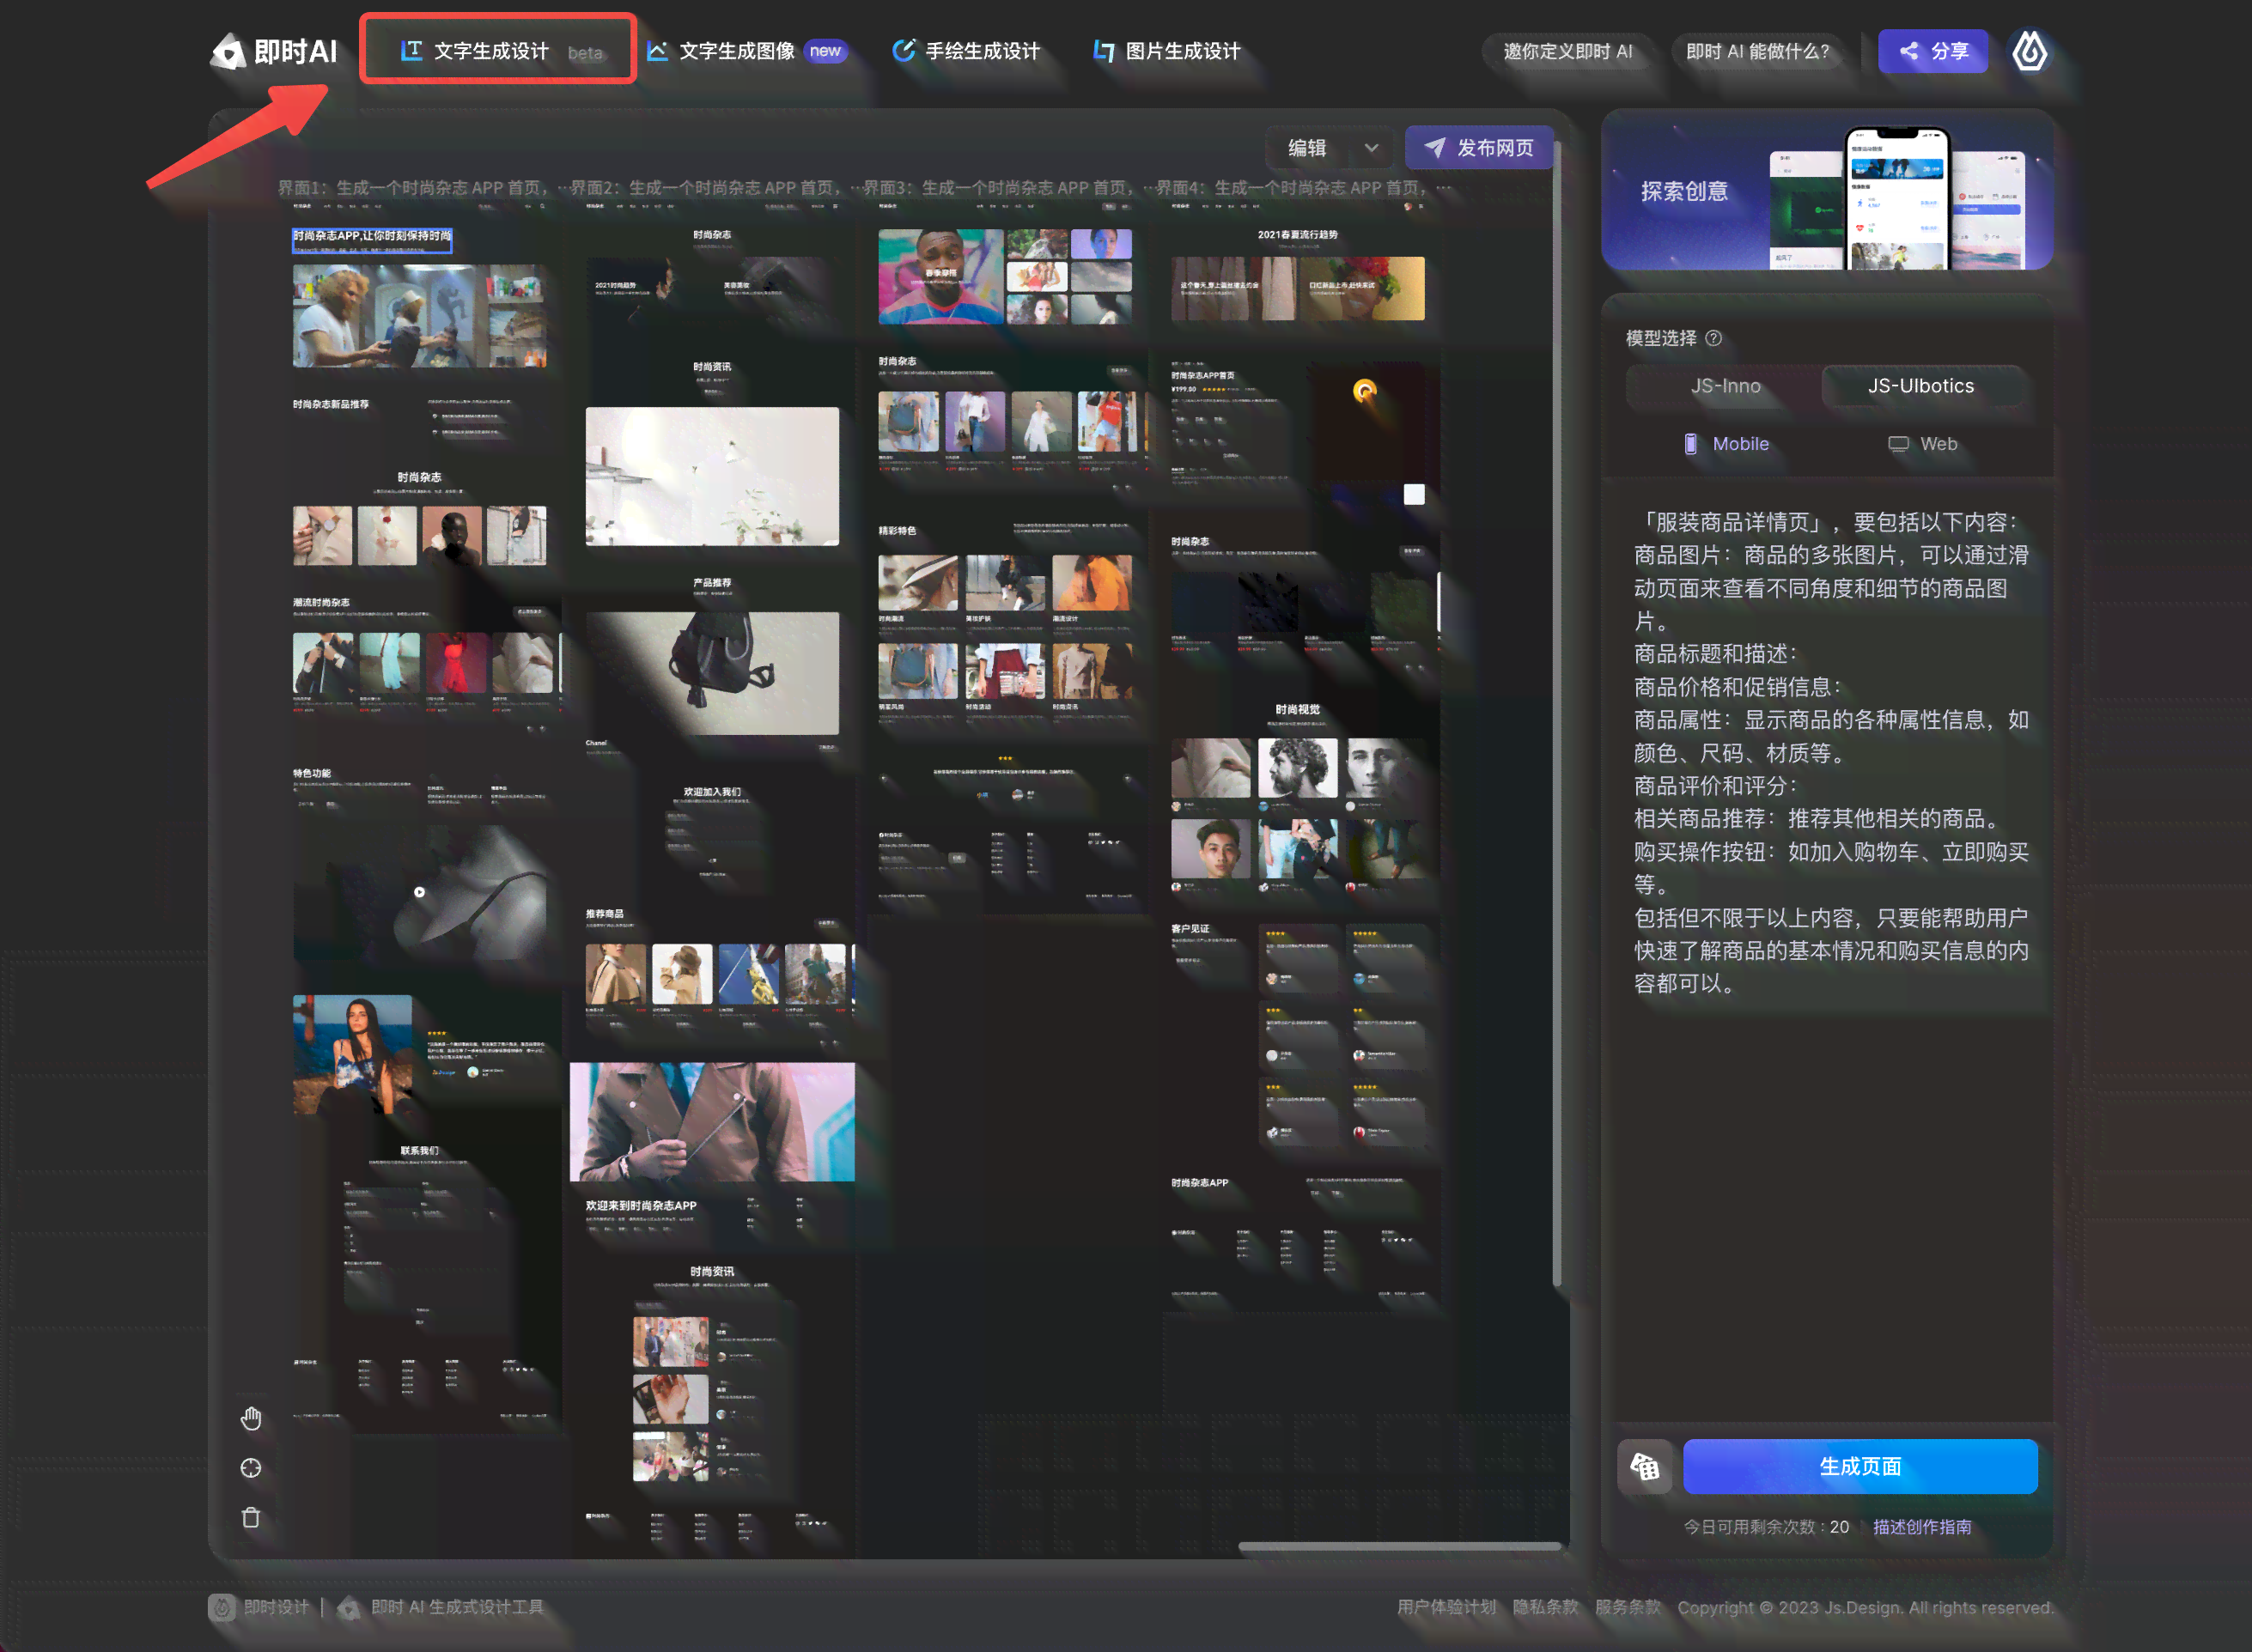Viewport: 2252px width, 1652px height.
Task: Click the backpack 产品推荐 image
Action: pyautogui.click(x=712, y=673)
